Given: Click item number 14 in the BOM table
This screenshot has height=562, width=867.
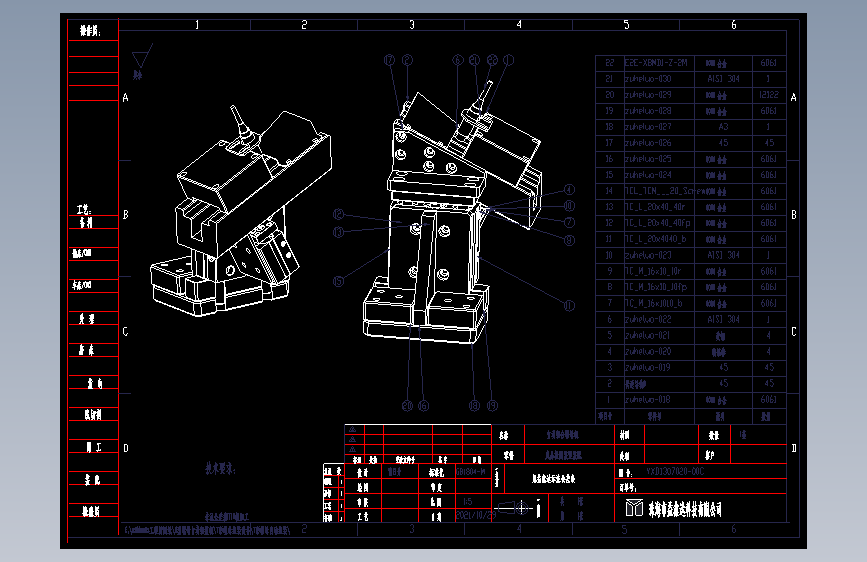Looking at the screenshot, I should pyautogui.click(x=609, y=191).
